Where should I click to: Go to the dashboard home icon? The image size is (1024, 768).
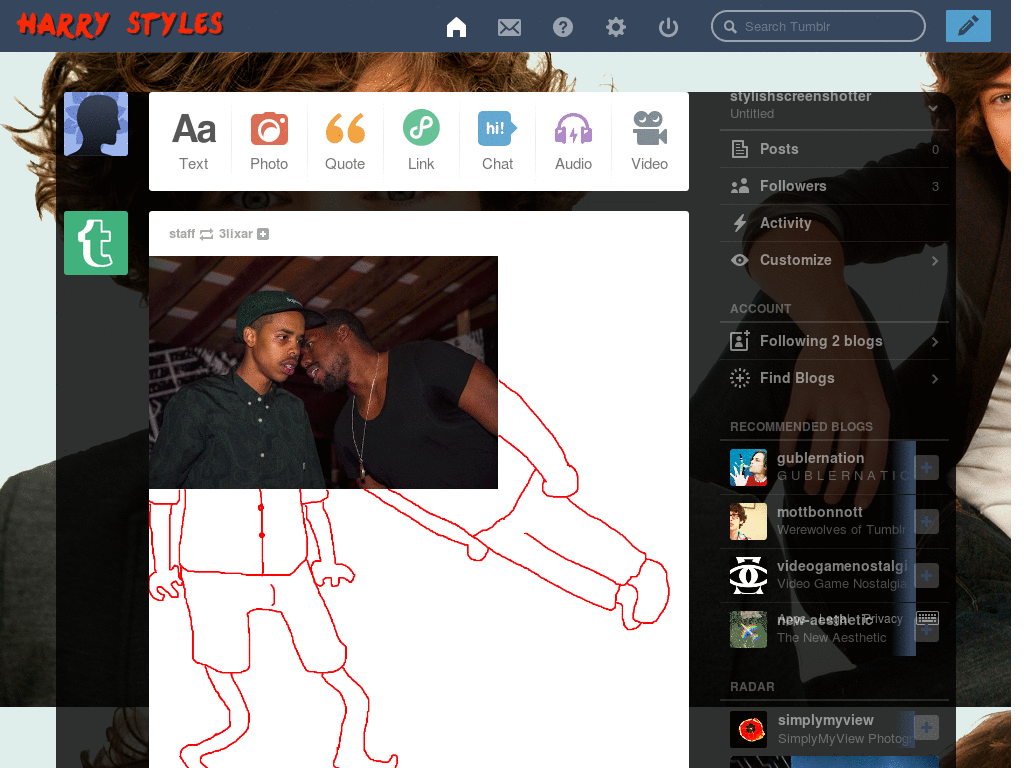[x=456, y=27]
